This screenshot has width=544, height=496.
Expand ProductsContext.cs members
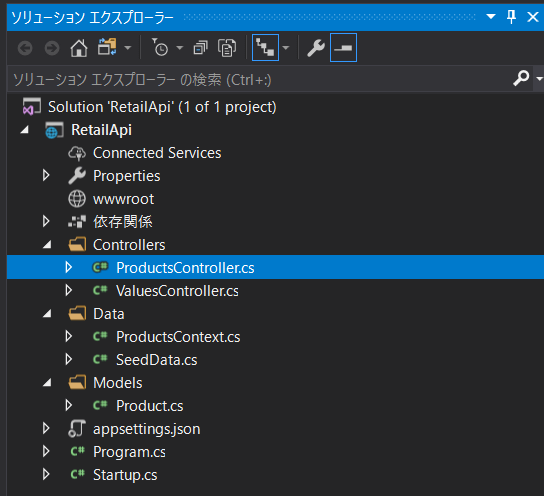(69, 336)
